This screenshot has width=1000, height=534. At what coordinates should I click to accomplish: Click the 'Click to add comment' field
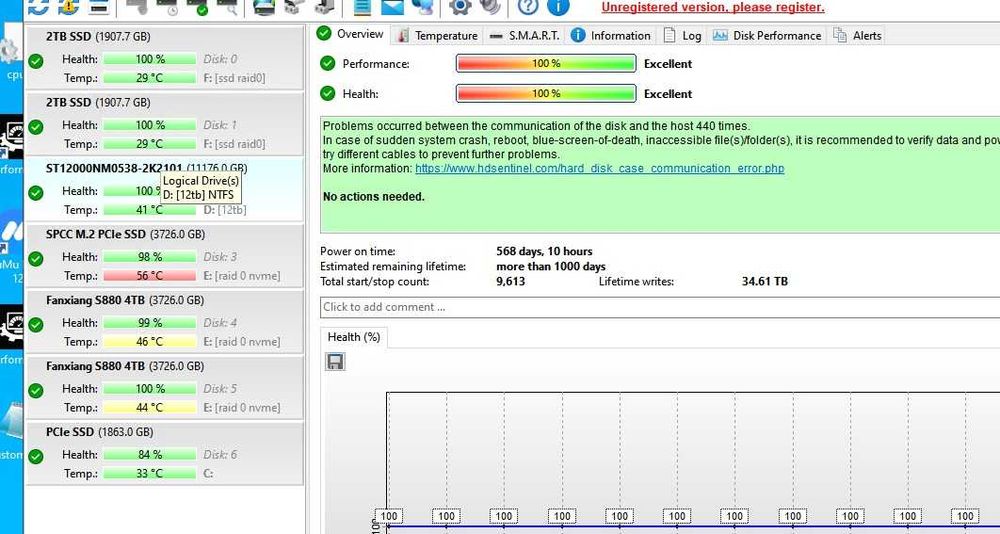(x=660, y=307)
